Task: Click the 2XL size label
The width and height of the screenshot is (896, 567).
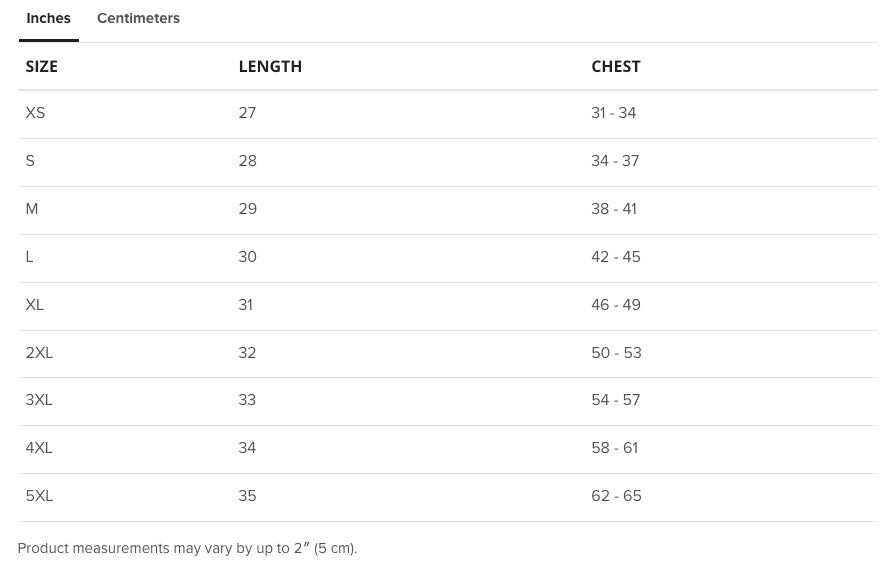Action: [x=39, y=353]
